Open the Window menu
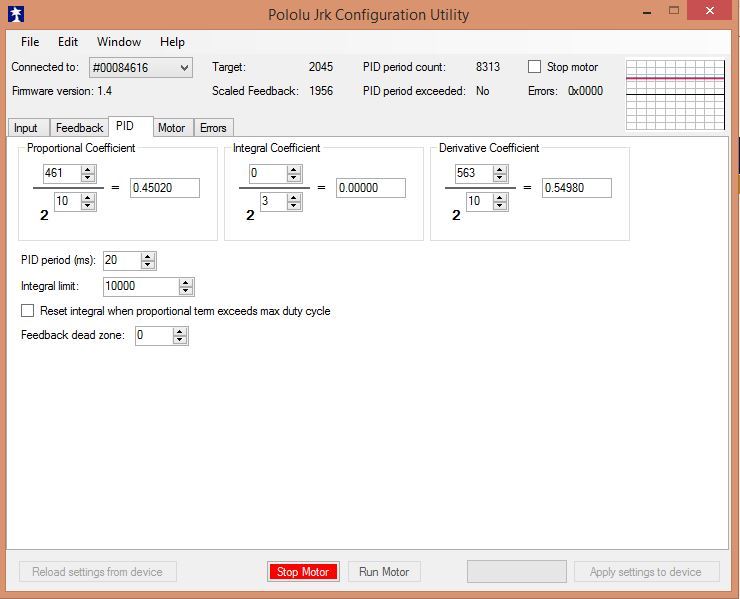The image size is (740, 599). [x=119, y=42]
